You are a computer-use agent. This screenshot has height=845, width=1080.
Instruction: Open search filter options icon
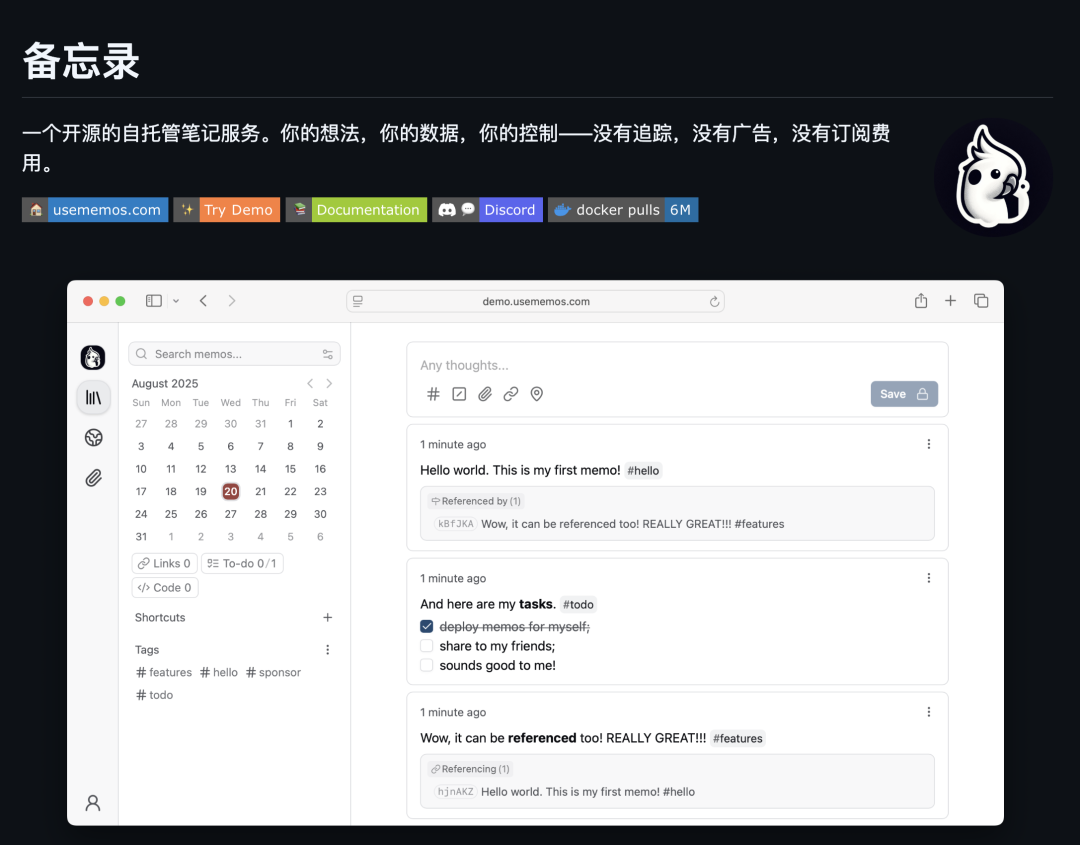click(327, 353)
